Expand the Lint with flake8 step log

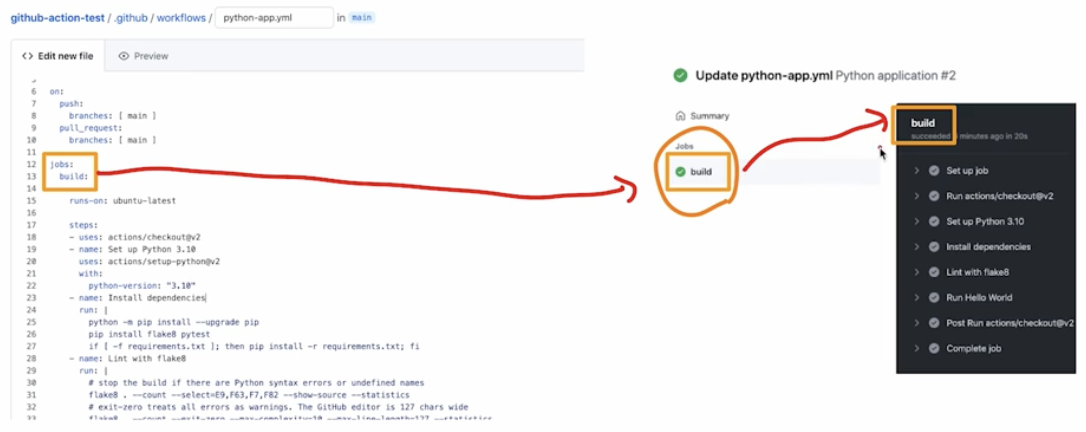pyautogui.click(x=916, y=272)
